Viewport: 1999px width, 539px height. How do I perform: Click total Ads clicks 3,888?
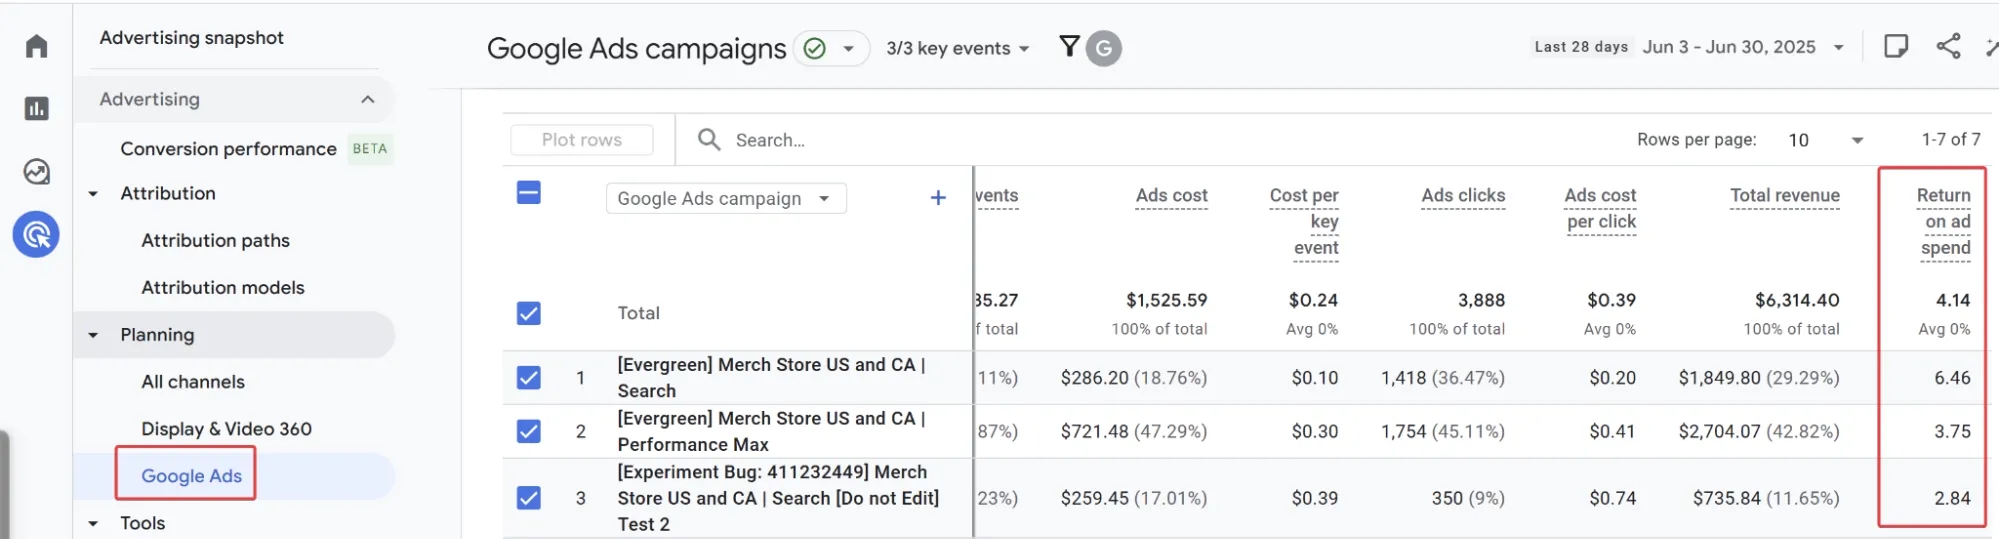[1481, 300]
